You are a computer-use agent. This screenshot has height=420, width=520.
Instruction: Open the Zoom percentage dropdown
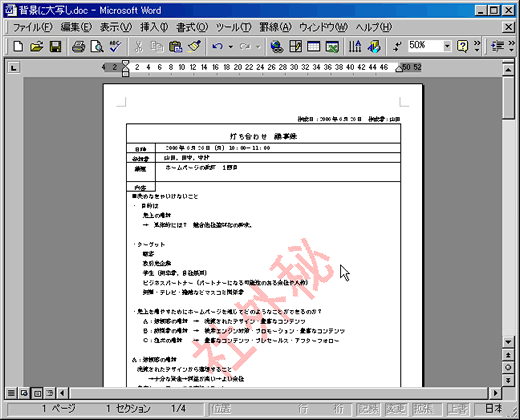(447, 46)
